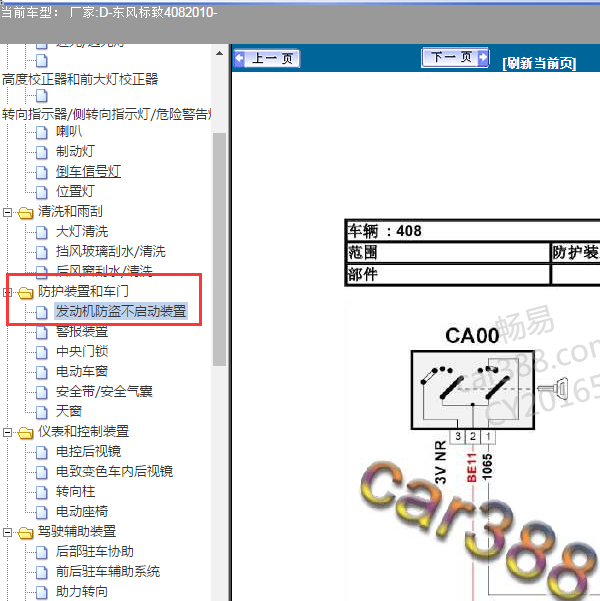
Task: Click the 3V NR connector label
Action: [441, 462]
